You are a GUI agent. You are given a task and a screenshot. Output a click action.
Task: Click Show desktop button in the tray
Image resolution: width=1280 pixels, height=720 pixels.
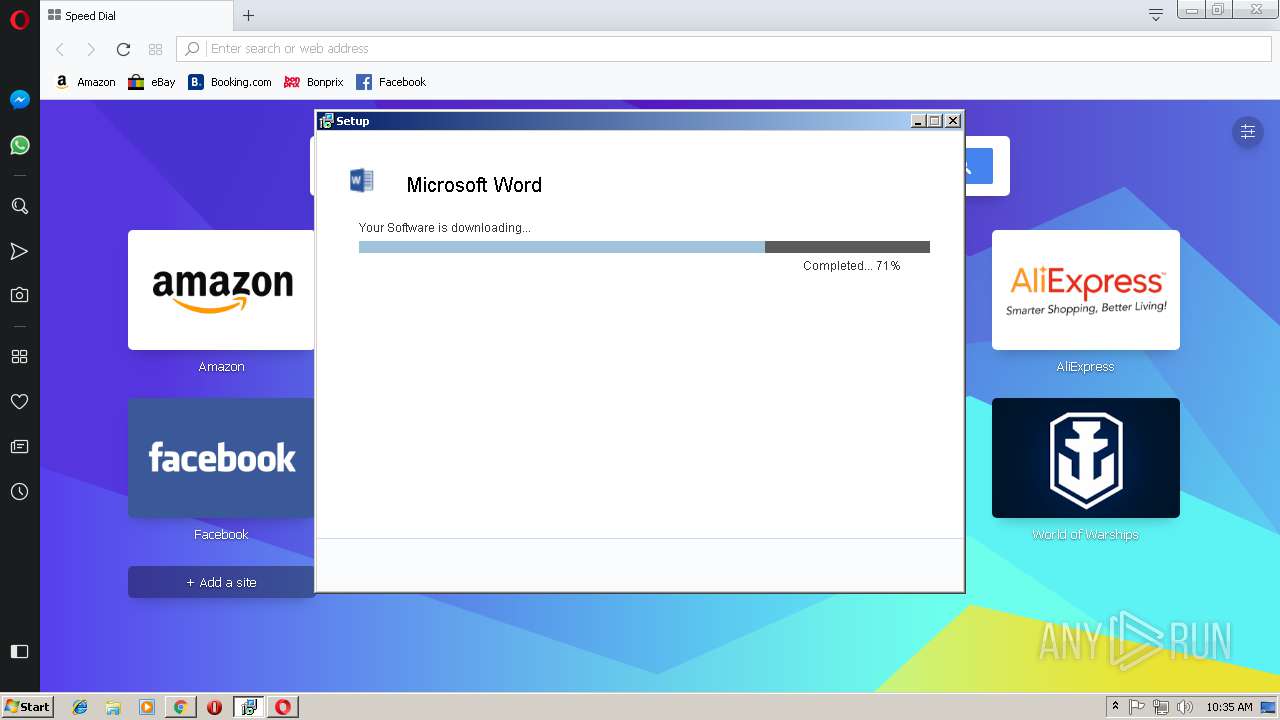click(x=1269, y=707)
